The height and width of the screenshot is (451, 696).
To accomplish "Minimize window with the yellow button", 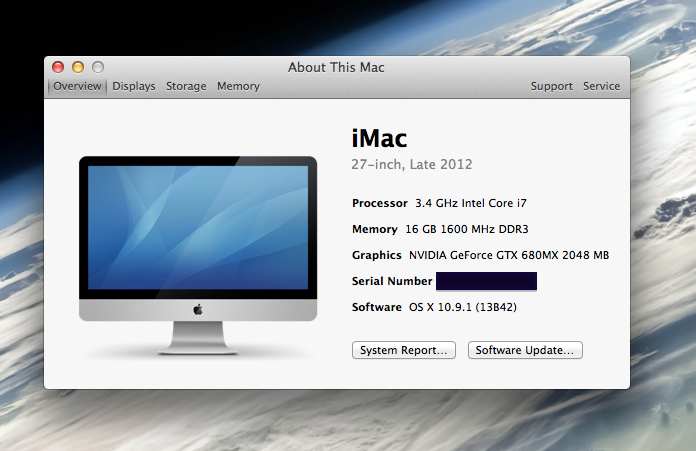I will tap(78, 67).
